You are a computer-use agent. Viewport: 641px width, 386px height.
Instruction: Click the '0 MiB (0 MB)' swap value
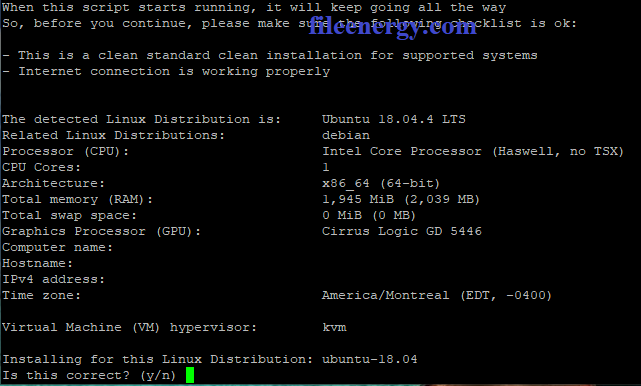369,215
